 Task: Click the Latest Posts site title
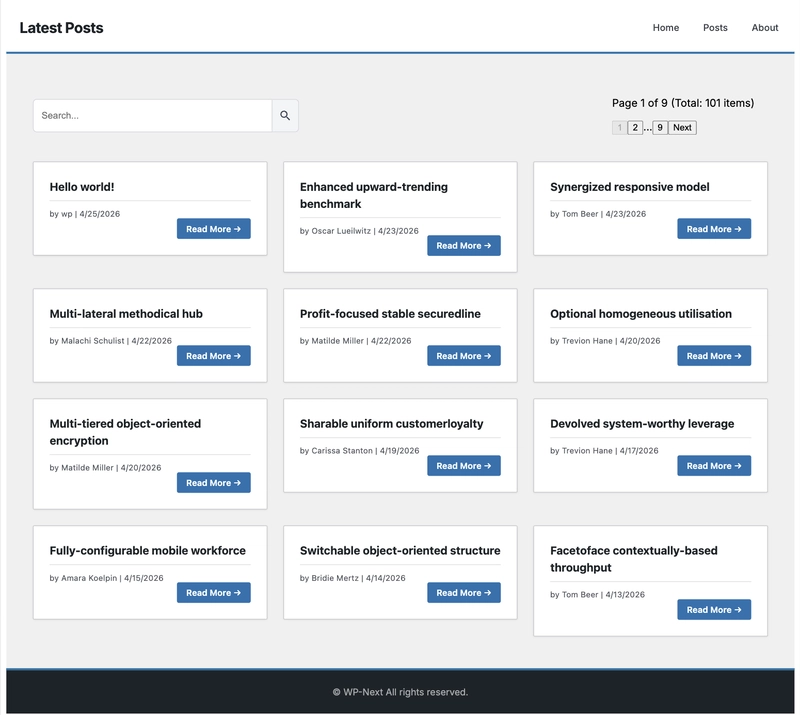pyautogui.click(x=61, y=28)
